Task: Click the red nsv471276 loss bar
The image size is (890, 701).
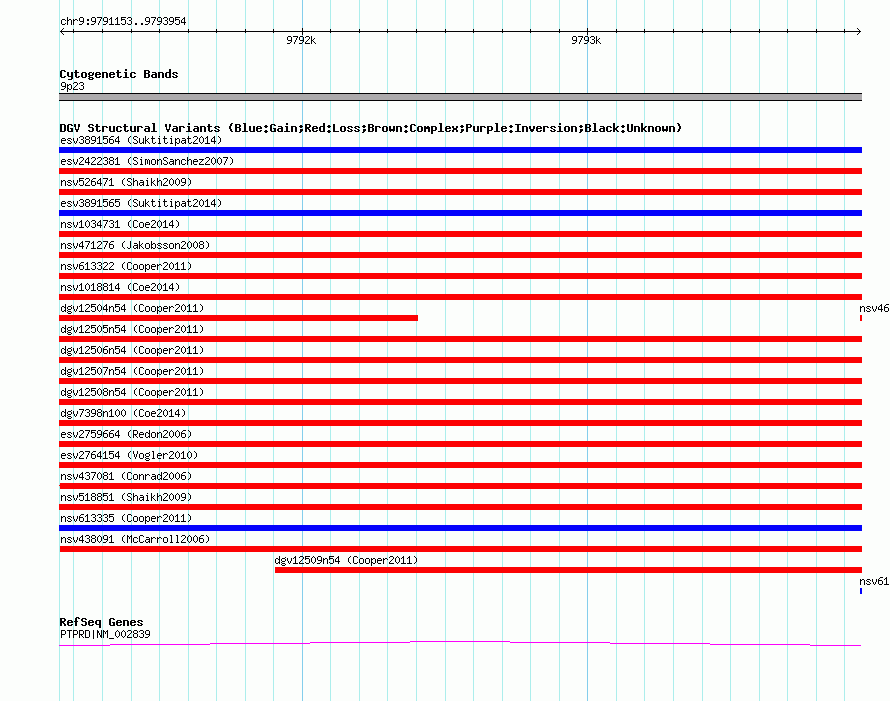Action: (460, 255)
